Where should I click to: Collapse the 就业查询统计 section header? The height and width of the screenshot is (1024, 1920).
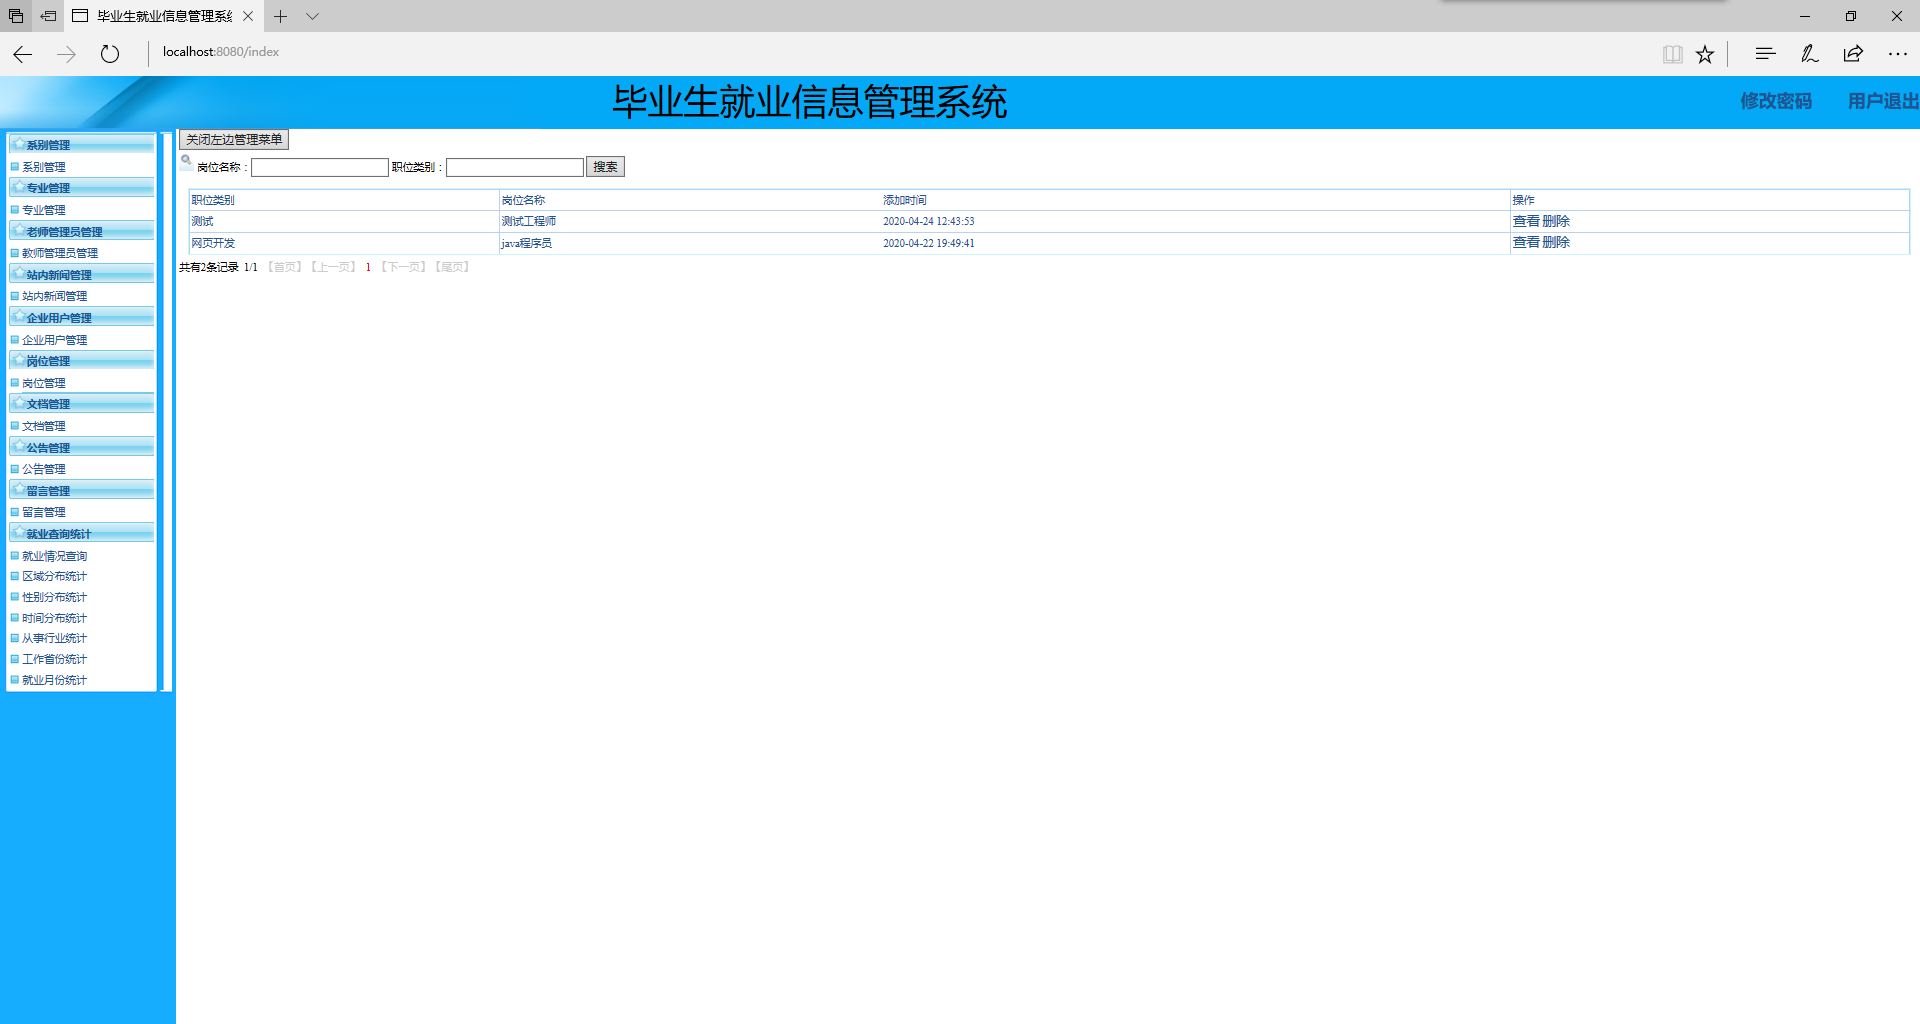(82, 534)
